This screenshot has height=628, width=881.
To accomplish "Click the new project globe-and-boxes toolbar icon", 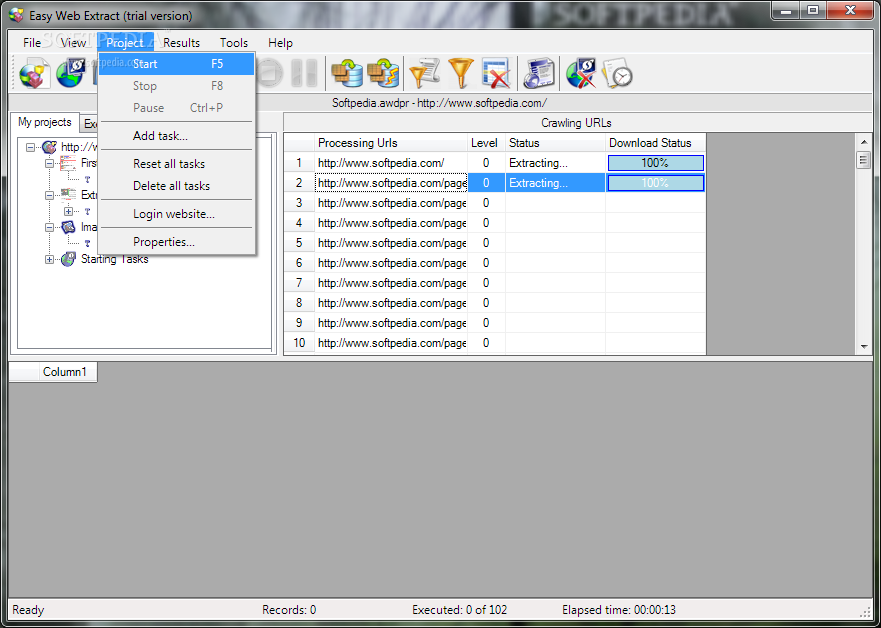I will pos(35,74).
